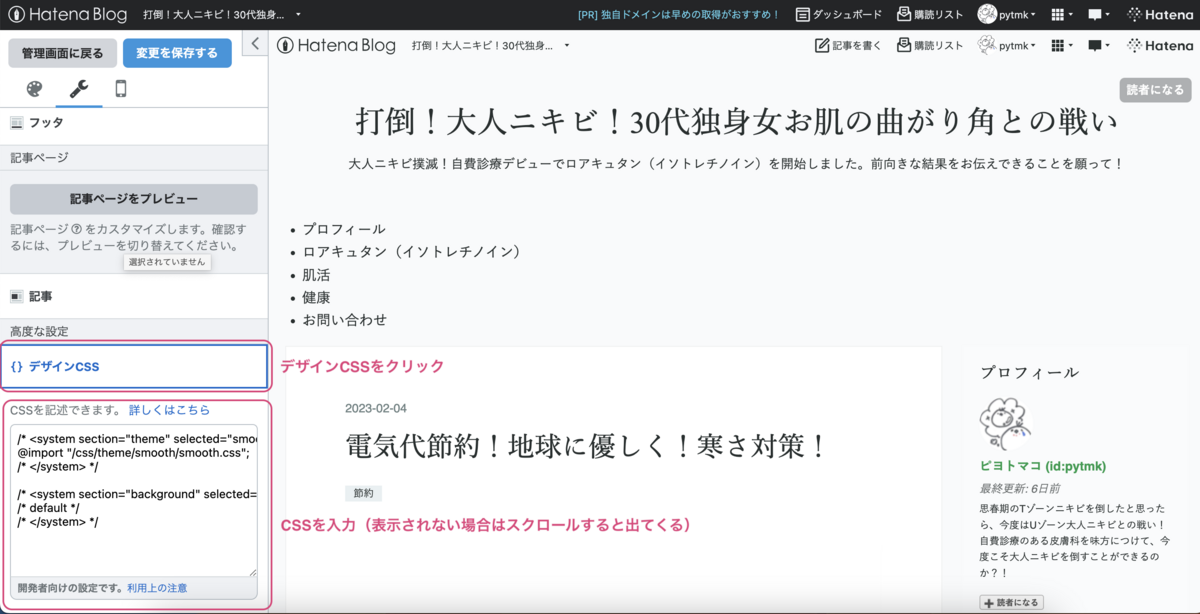Click the profile avatar image
Screen dimensions: 1200x614
coord(1005,423)
